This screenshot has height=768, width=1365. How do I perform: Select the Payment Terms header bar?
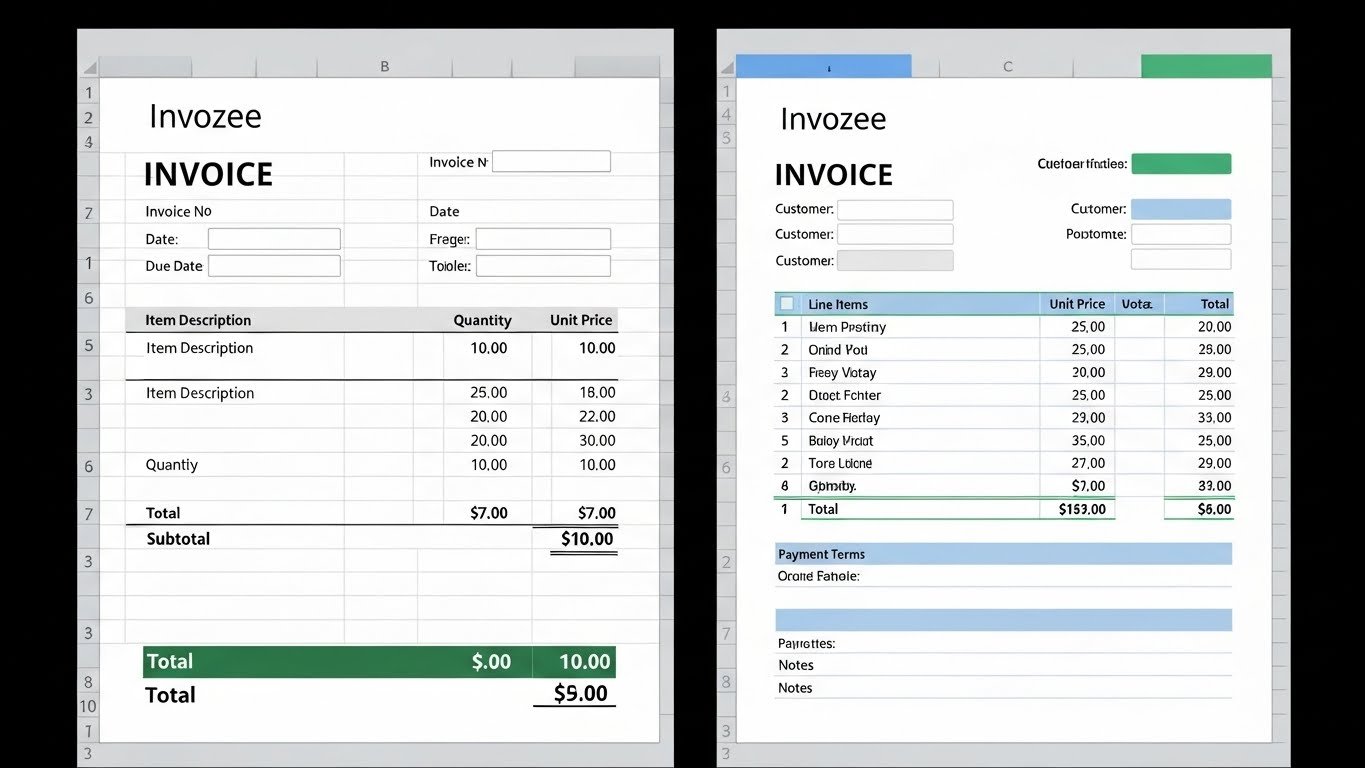1002,553
